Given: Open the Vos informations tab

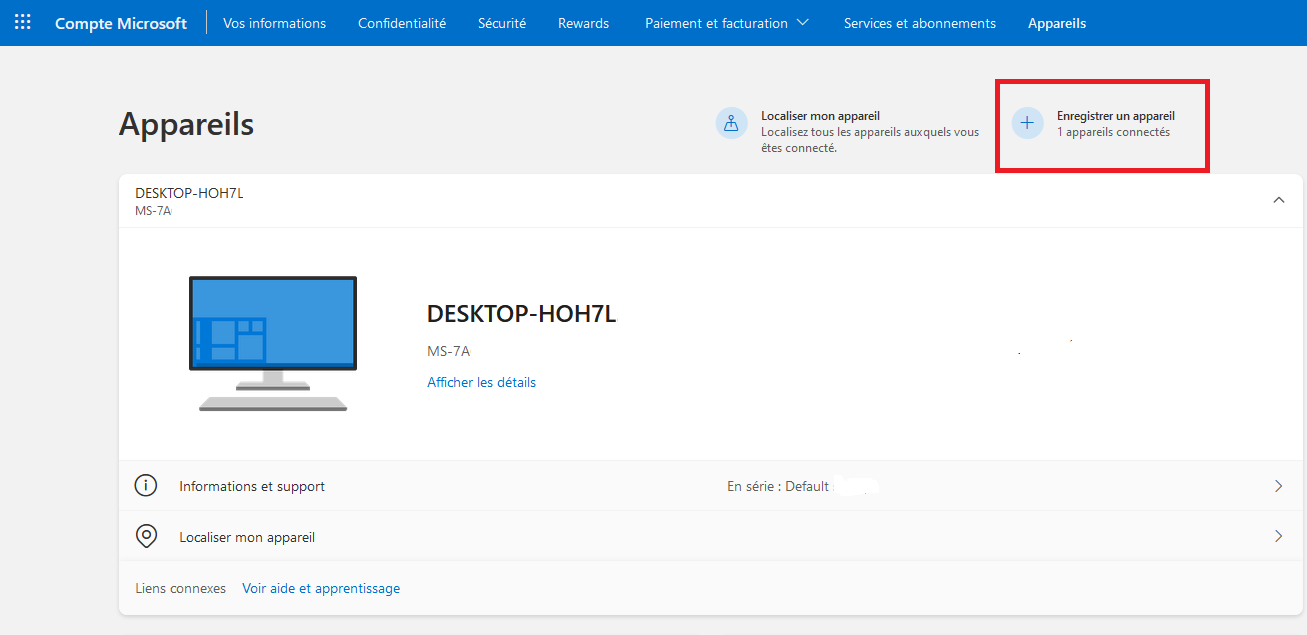Looking at the screenshot, I should tap(274, 23).
